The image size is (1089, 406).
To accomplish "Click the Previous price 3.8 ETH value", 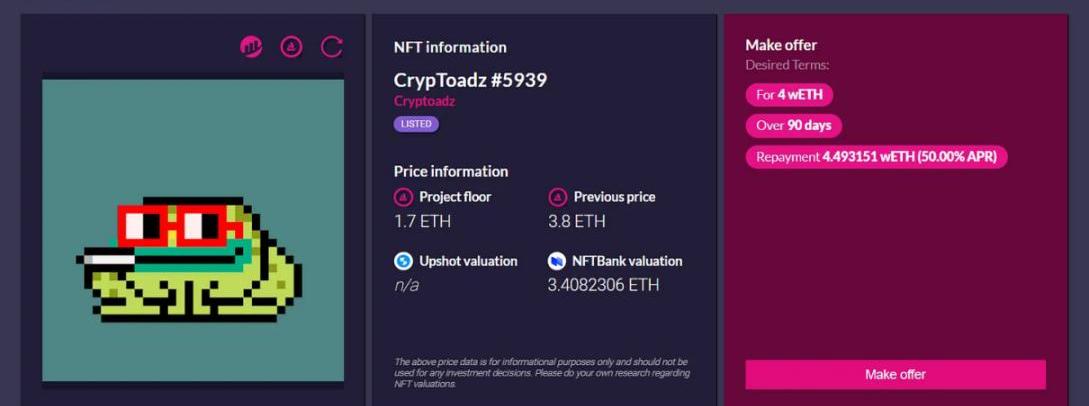I will point(576,221).
